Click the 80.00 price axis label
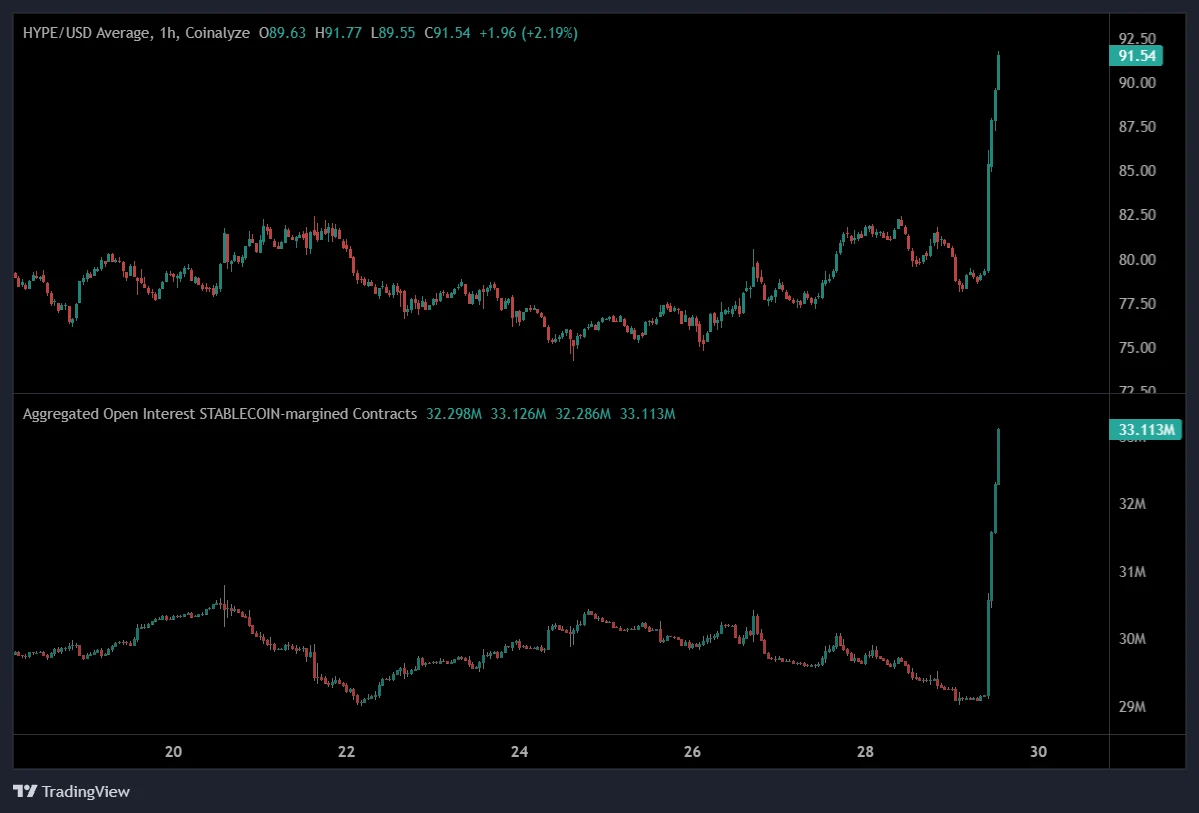The height and width of the screenshot is (813, 1199). (1137, 259)
